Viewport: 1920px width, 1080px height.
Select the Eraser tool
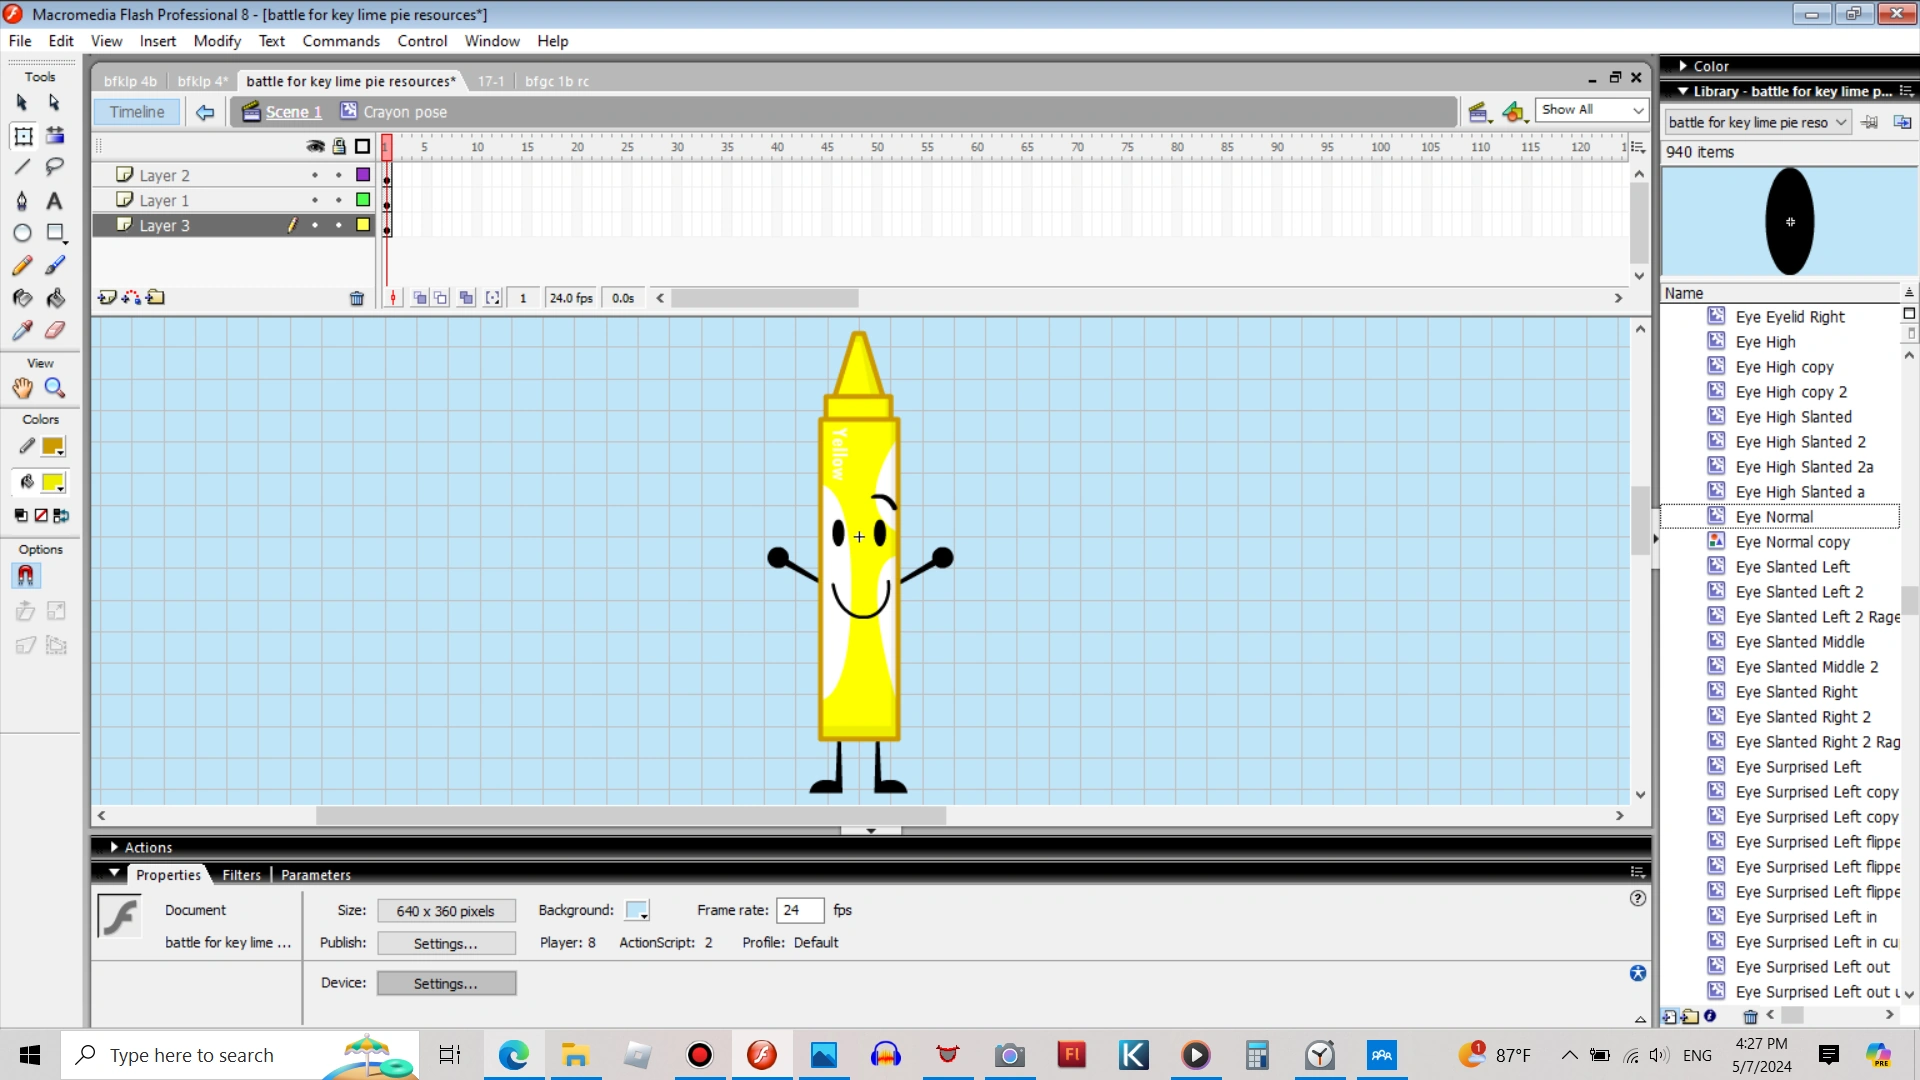(x=55, y=329)
